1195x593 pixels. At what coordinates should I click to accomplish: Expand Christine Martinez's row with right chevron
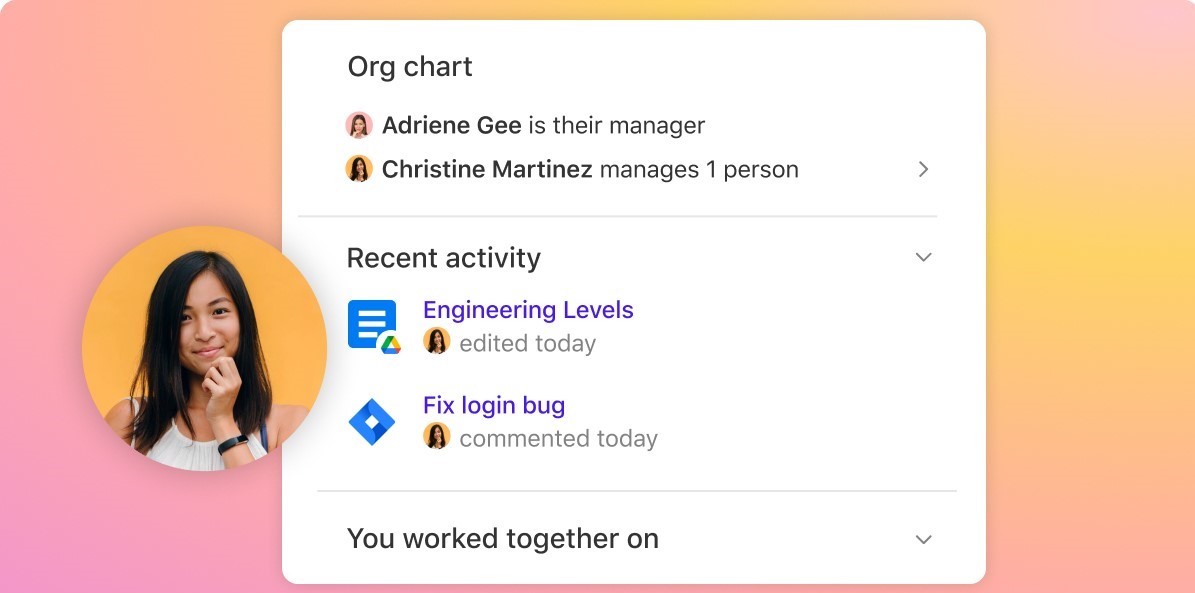point(923,169)
